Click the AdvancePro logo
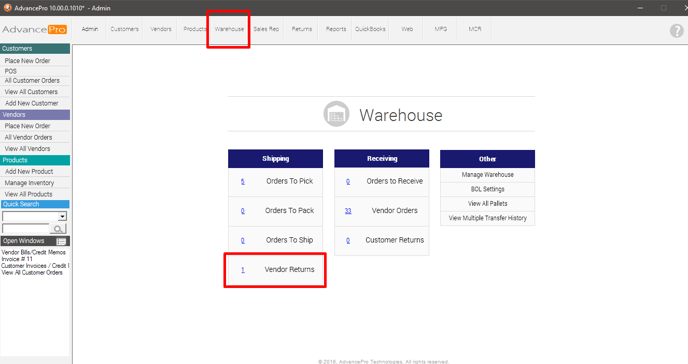Viewport: 688px width, 364px height. (34, 29)
